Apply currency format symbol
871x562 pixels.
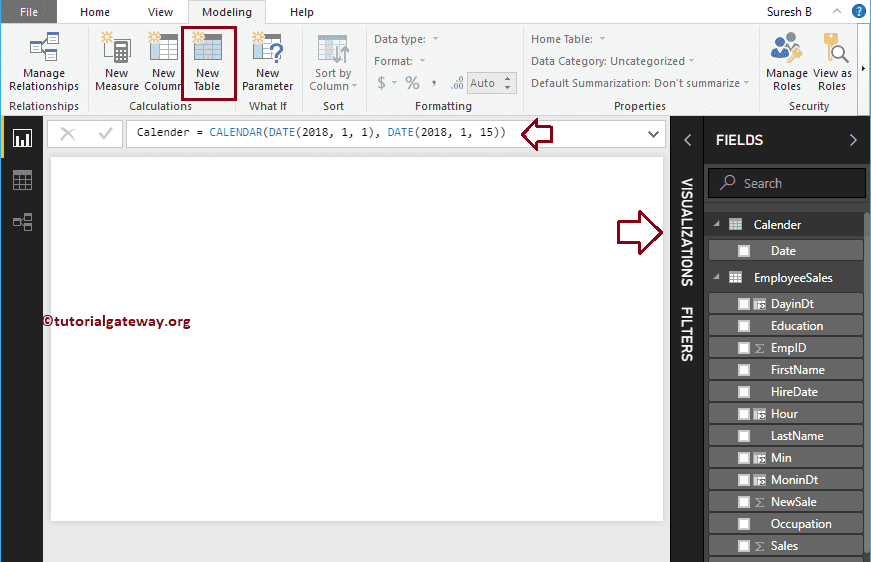coord(381,83)
